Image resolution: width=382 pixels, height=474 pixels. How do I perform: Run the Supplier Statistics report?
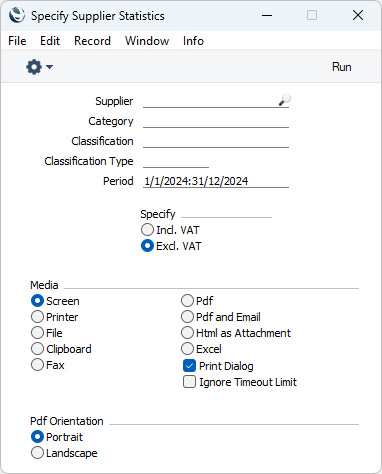tap(341, 67)
